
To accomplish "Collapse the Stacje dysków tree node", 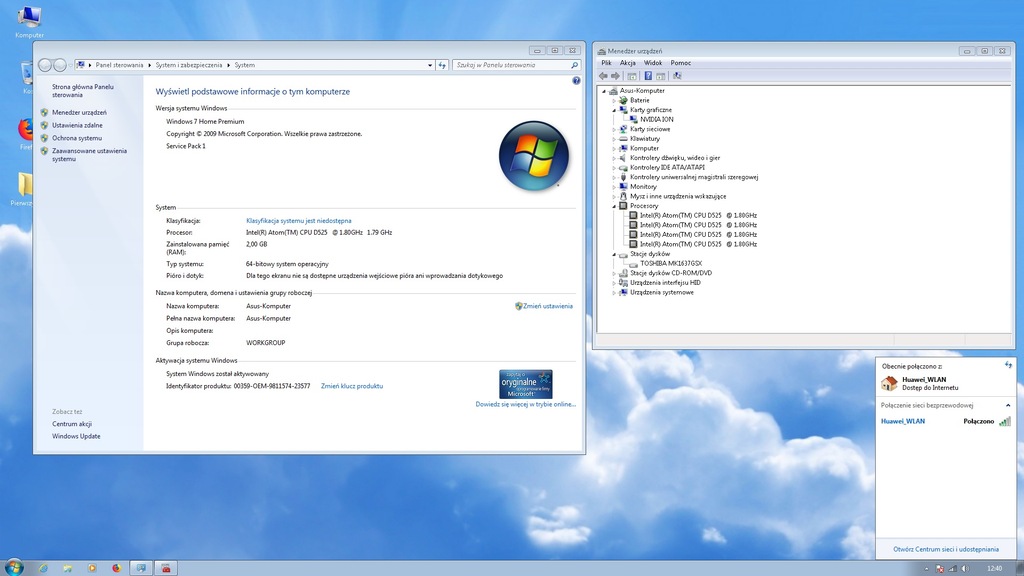I will (615, 254).
